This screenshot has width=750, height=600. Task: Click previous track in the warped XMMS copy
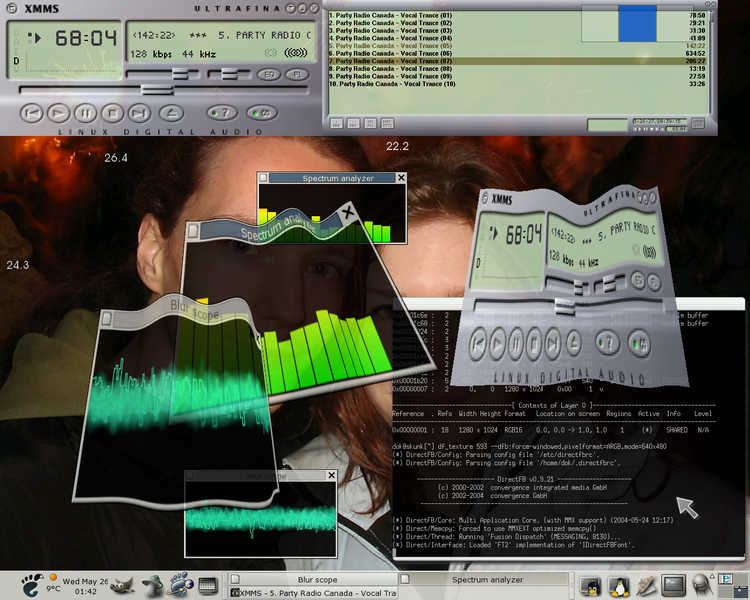pyautogui.click(x=477, y=344)
